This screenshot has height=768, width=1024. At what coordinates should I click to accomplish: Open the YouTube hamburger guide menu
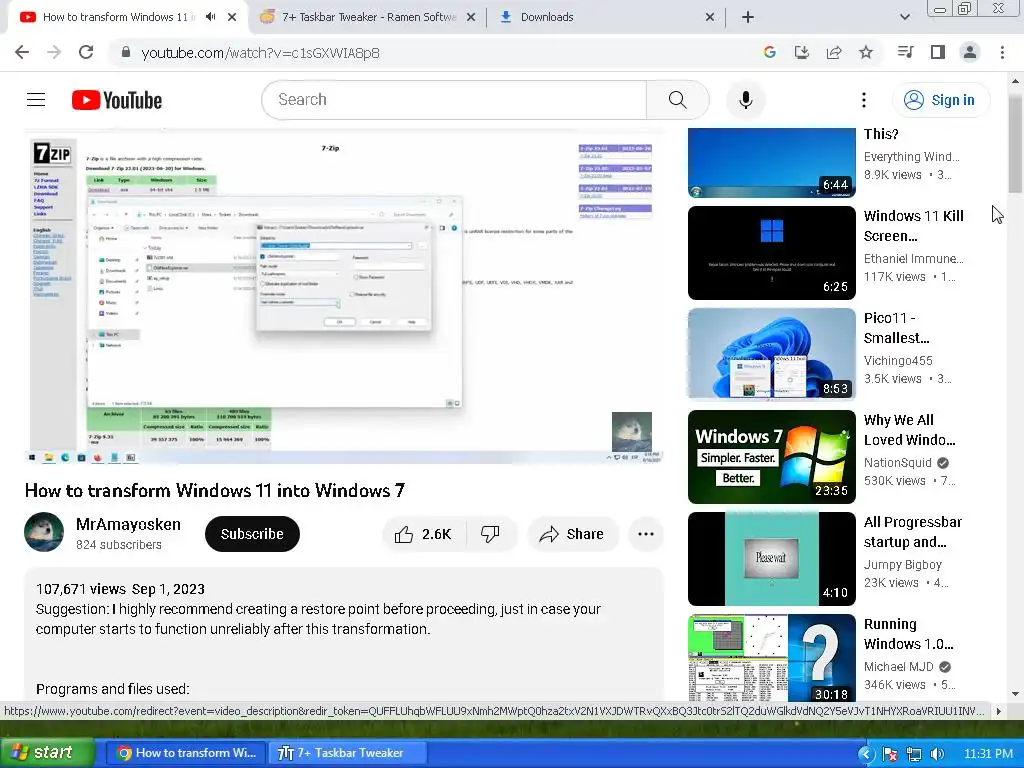pos(36,100)
